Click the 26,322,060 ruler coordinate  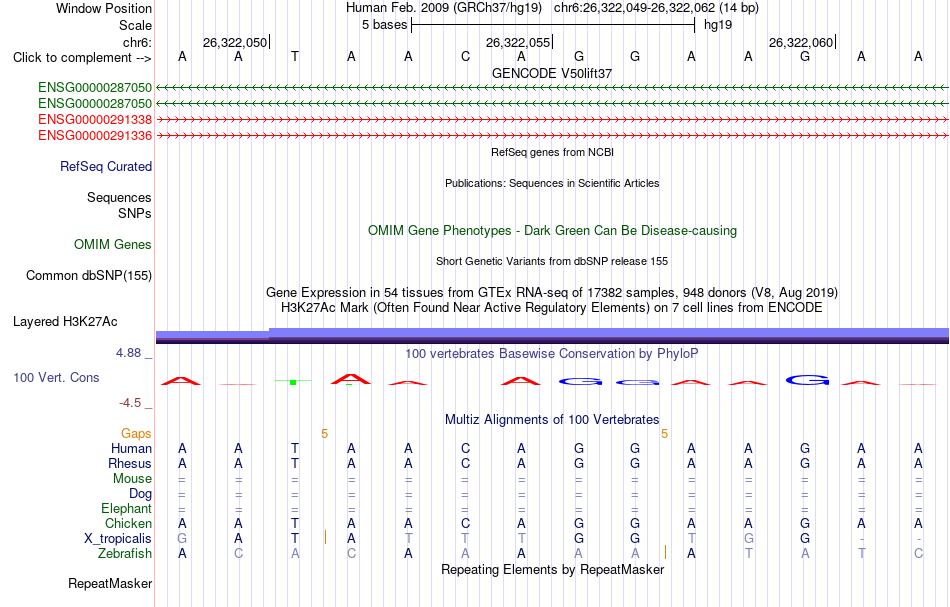click(x=801, y=42)
